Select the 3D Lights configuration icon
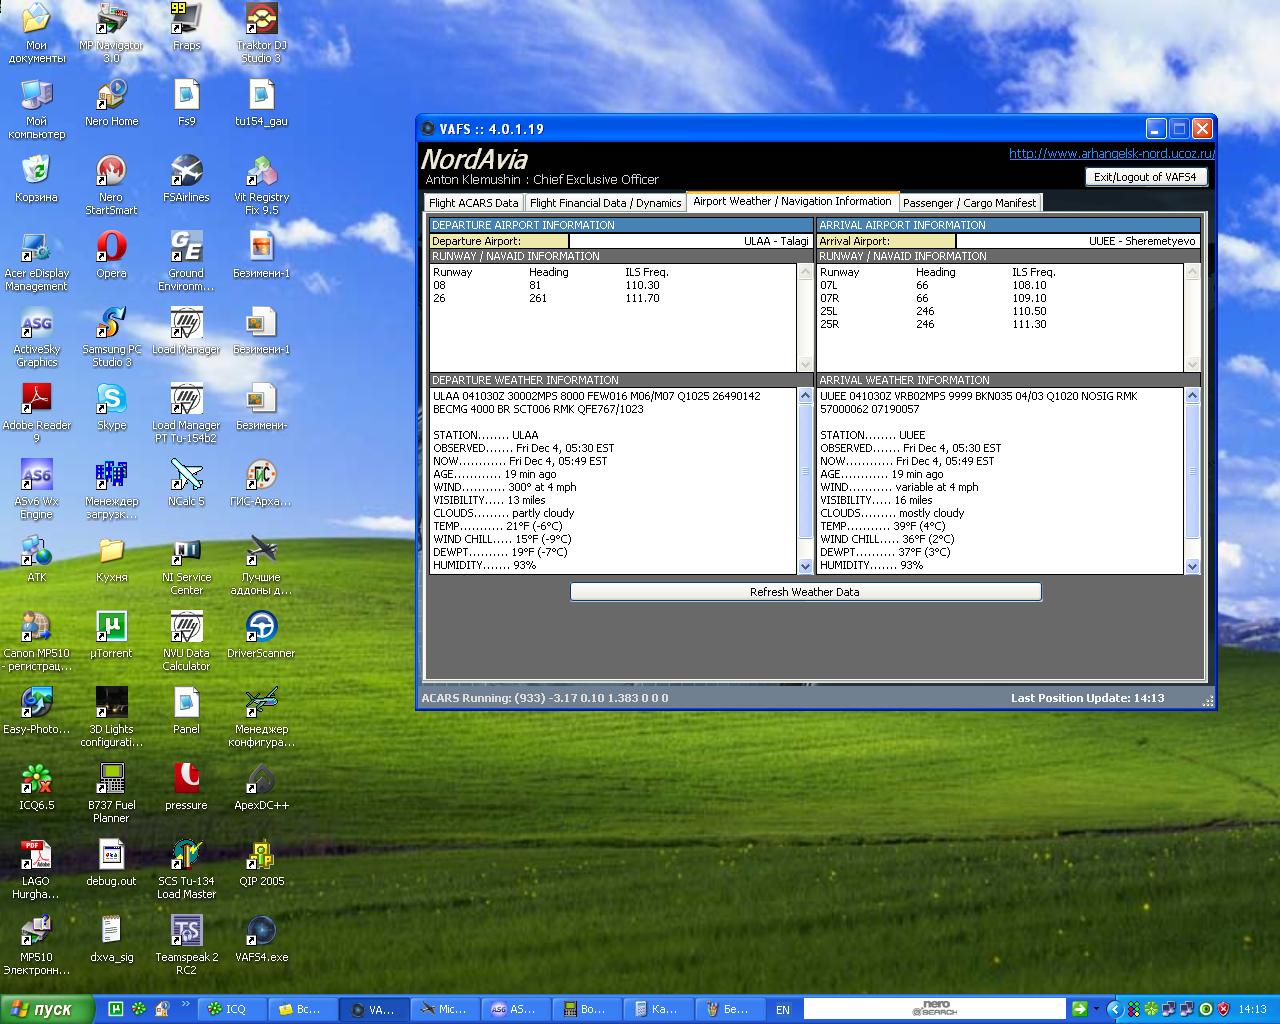 click(x=111, y=717)
